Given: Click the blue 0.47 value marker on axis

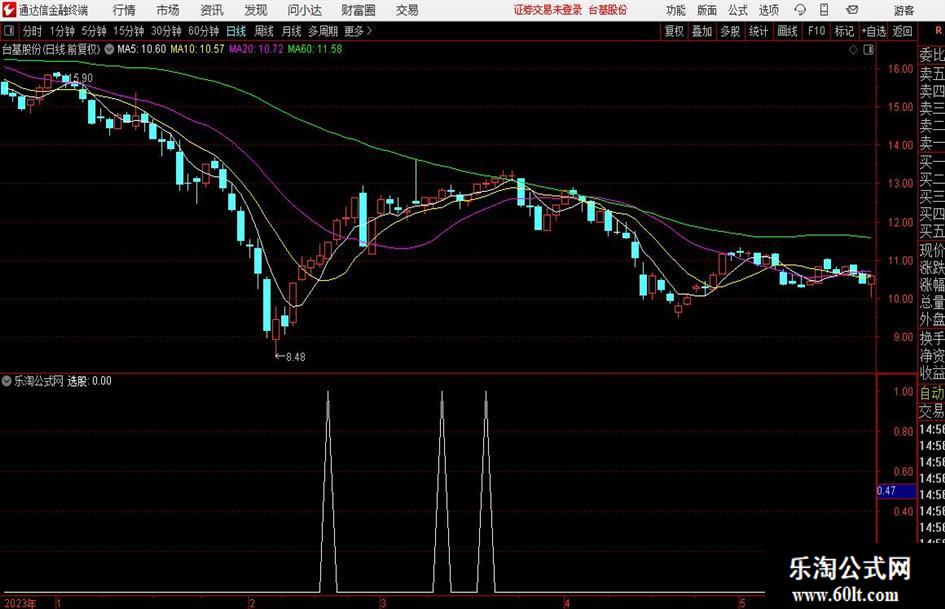Looking at the screenshot, I should 896,491.
